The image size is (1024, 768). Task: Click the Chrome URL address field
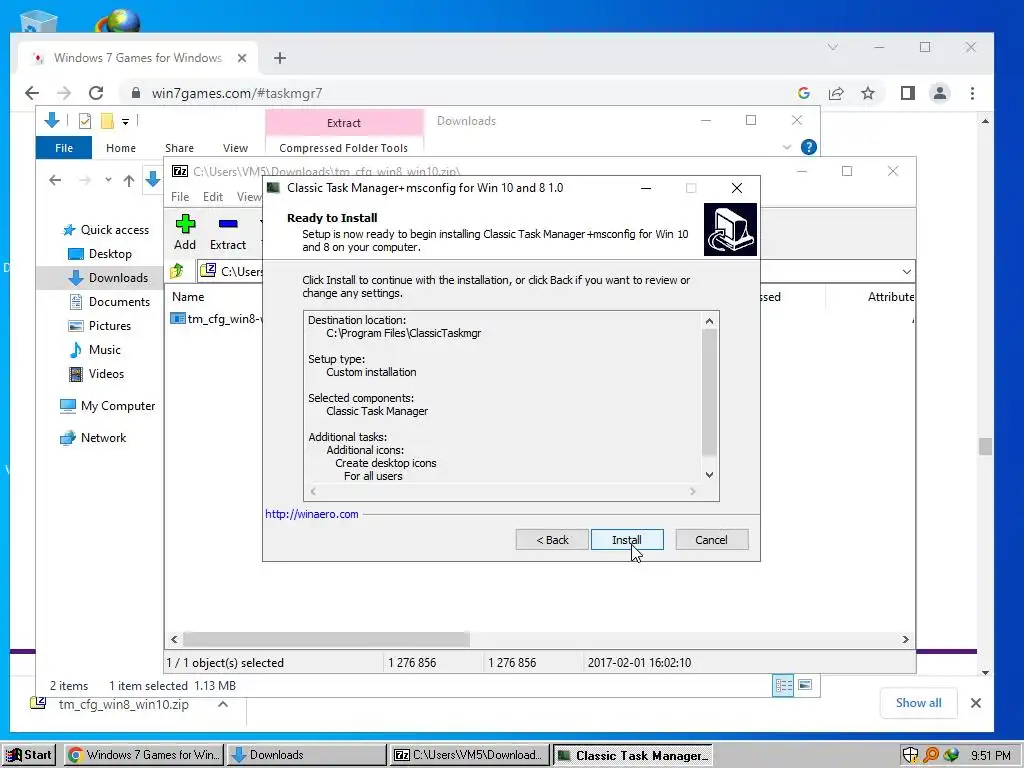click(457, 93)
